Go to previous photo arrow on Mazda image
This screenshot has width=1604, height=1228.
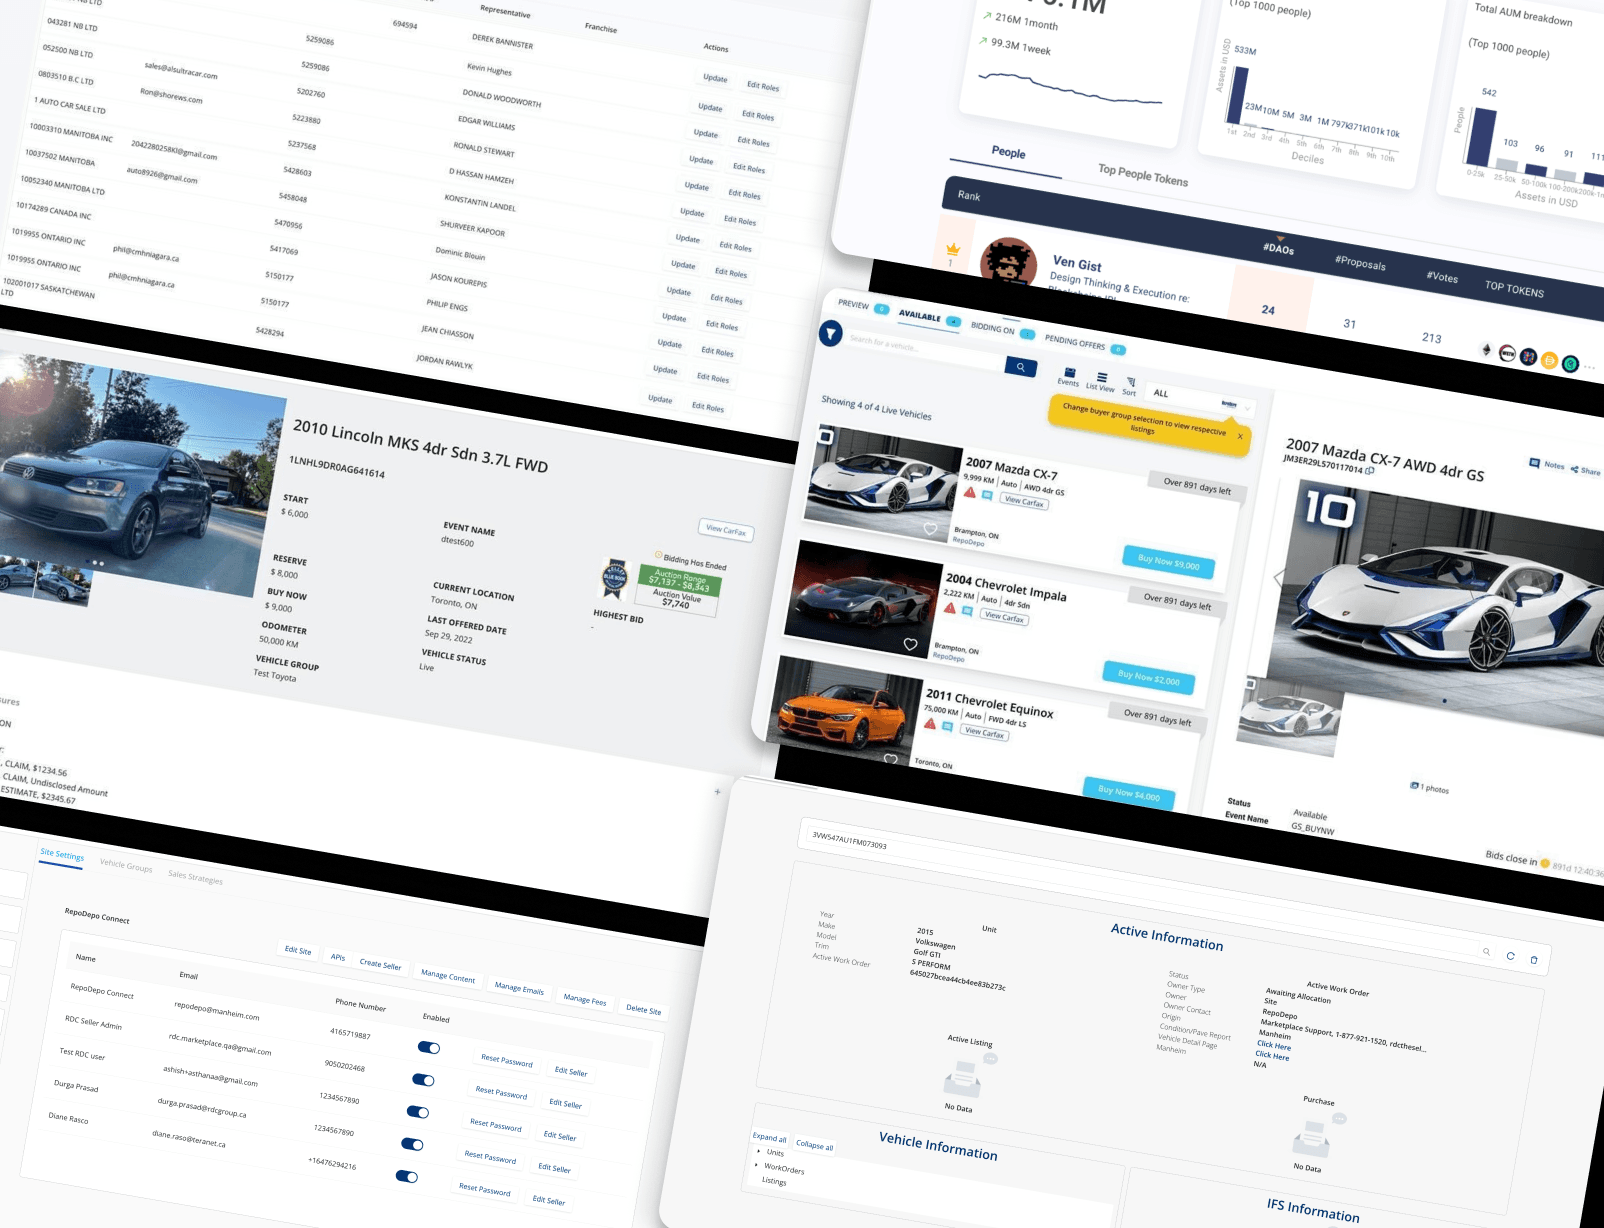pyautogui.click(x=1278, y=578)
